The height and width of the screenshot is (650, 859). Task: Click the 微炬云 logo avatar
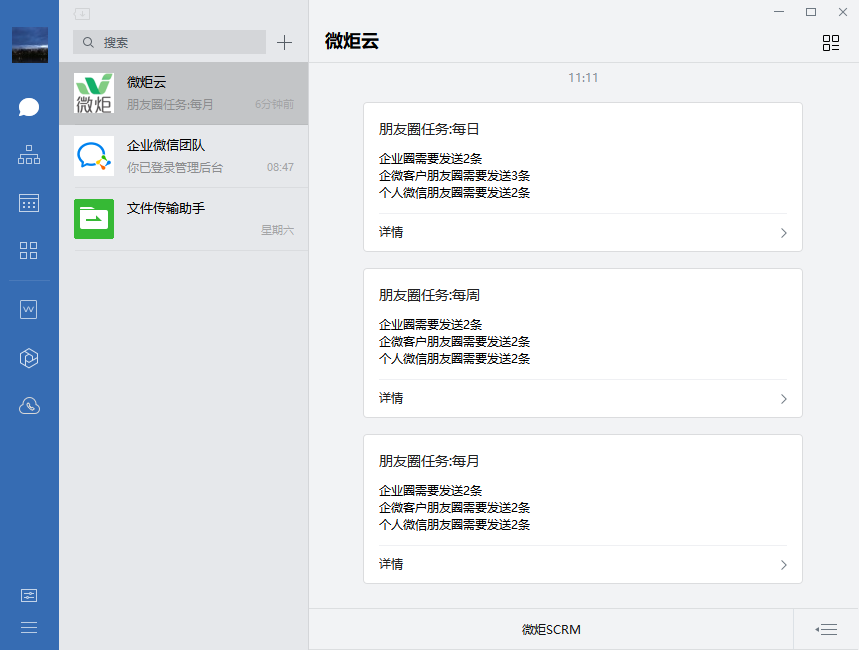pos(94,93)
